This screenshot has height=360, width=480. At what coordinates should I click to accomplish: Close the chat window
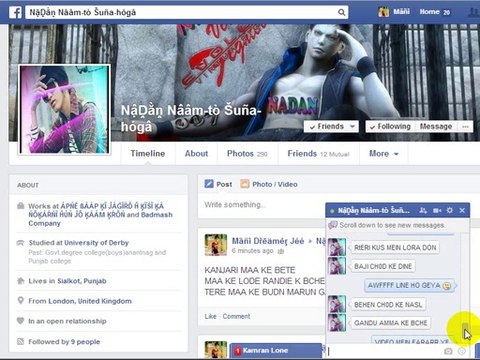pos(462,210)
